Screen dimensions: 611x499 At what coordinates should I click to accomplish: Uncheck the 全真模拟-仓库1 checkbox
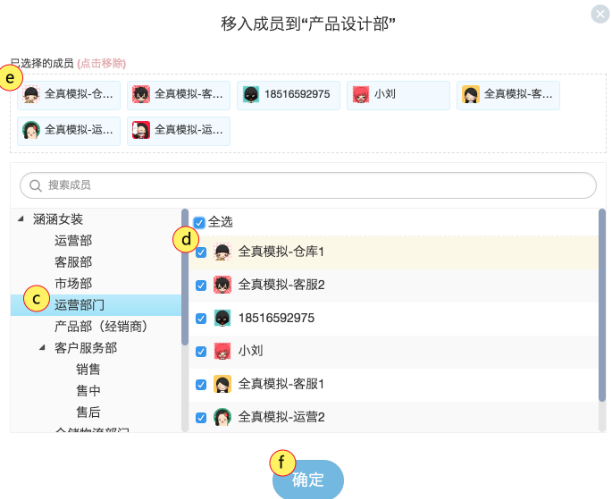201,252
